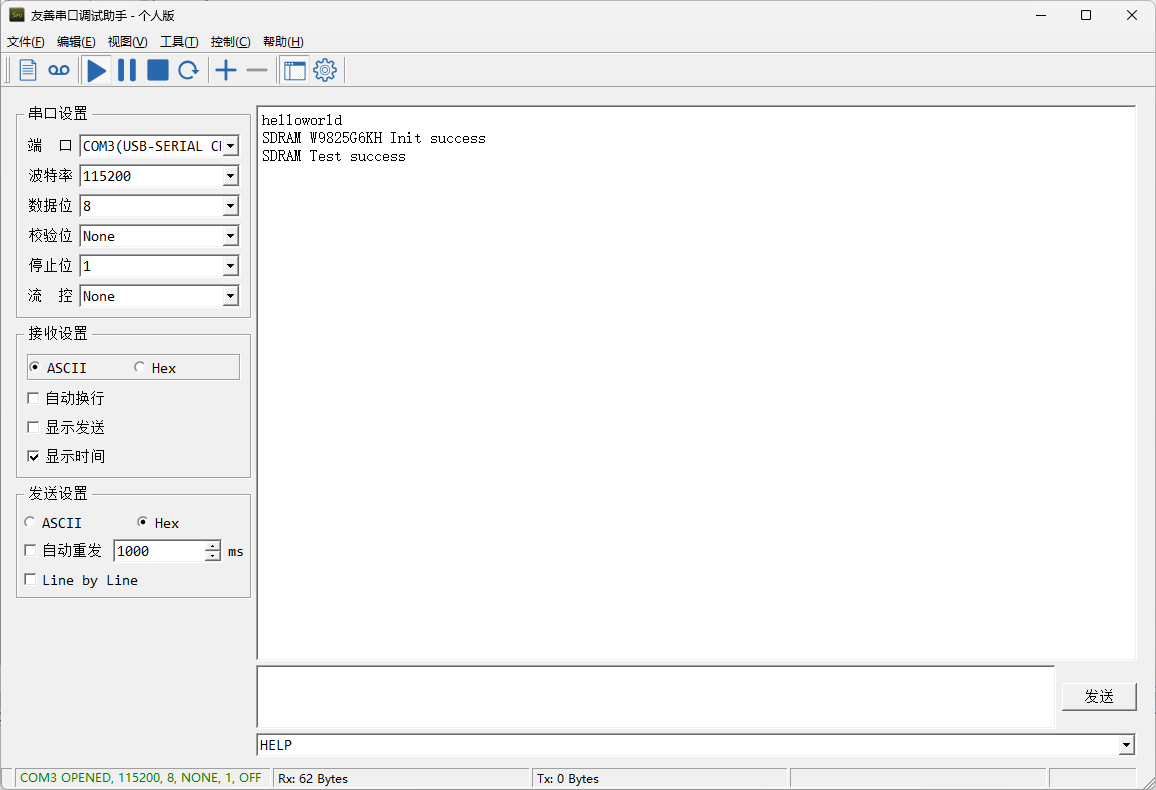This screenshot has width=1156, height=790.
Task: Stop the serial port with square icon
Action: click(158, 70)
